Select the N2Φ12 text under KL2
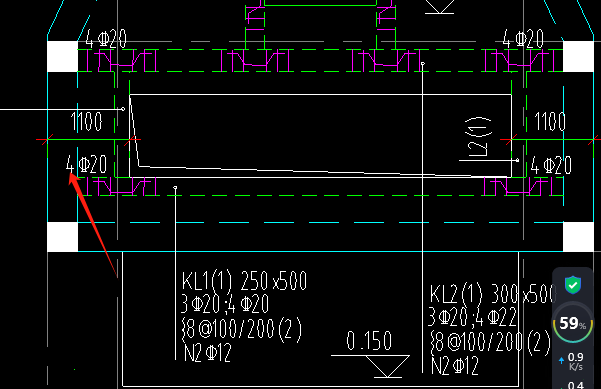 (x=455, y=366)
